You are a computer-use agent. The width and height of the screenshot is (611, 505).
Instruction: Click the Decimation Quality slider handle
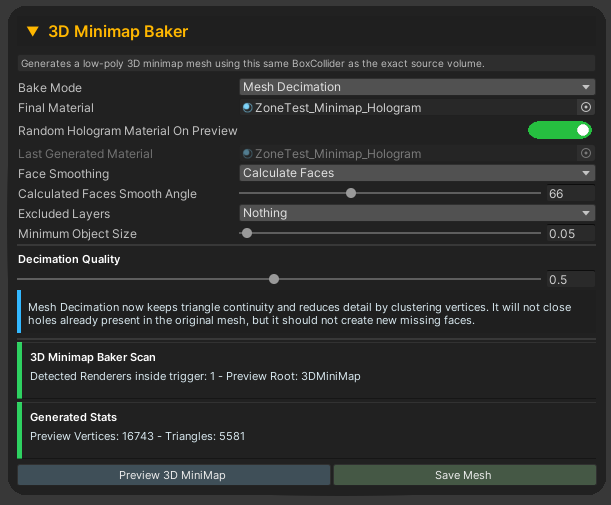pyautogui.click(x=274, y=279)
